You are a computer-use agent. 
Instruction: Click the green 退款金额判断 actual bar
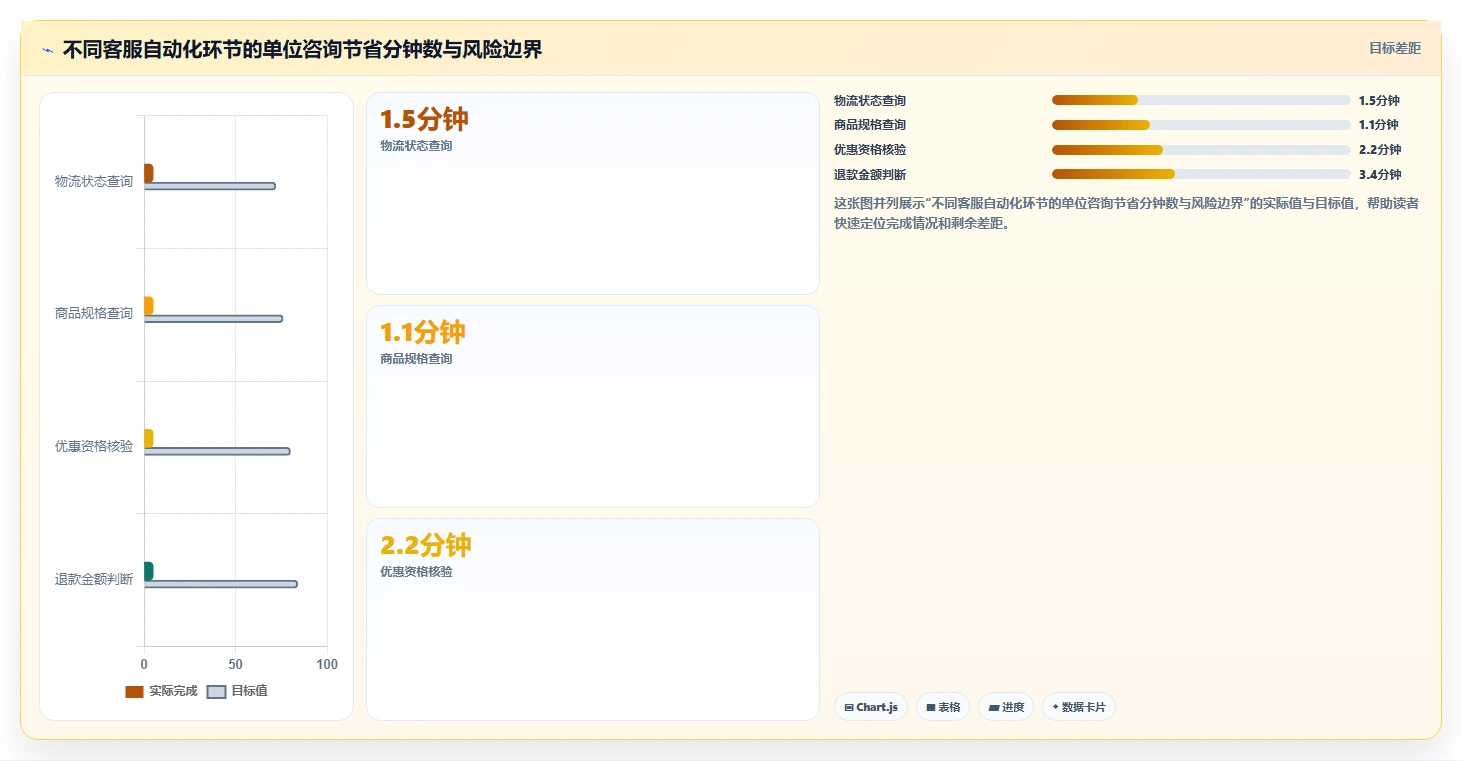coord(149,571)
